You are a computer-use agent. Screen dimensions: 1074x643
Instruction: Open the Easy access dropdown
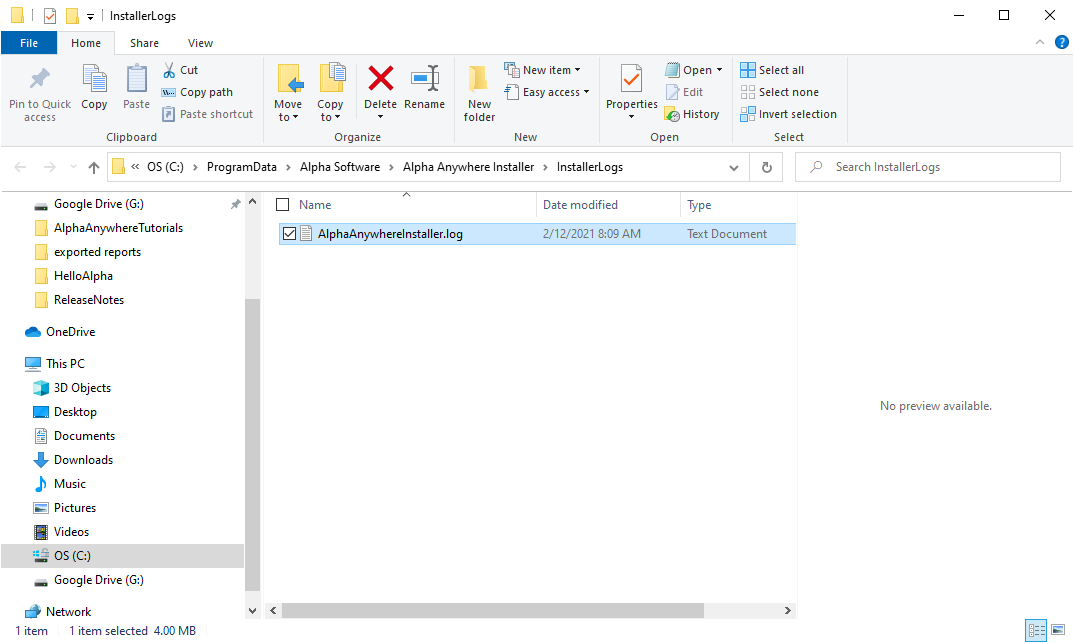[x=586, y=92]
